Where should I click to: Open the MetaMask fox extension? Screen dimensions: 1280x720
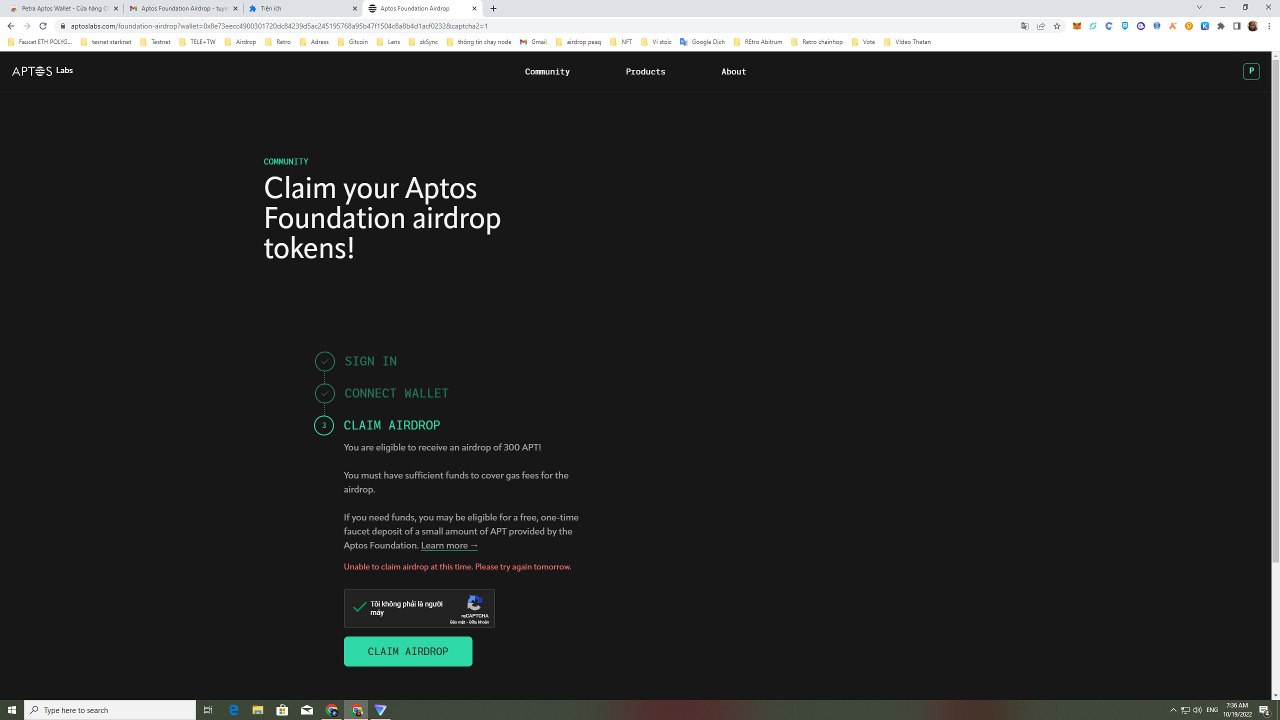1077,26
